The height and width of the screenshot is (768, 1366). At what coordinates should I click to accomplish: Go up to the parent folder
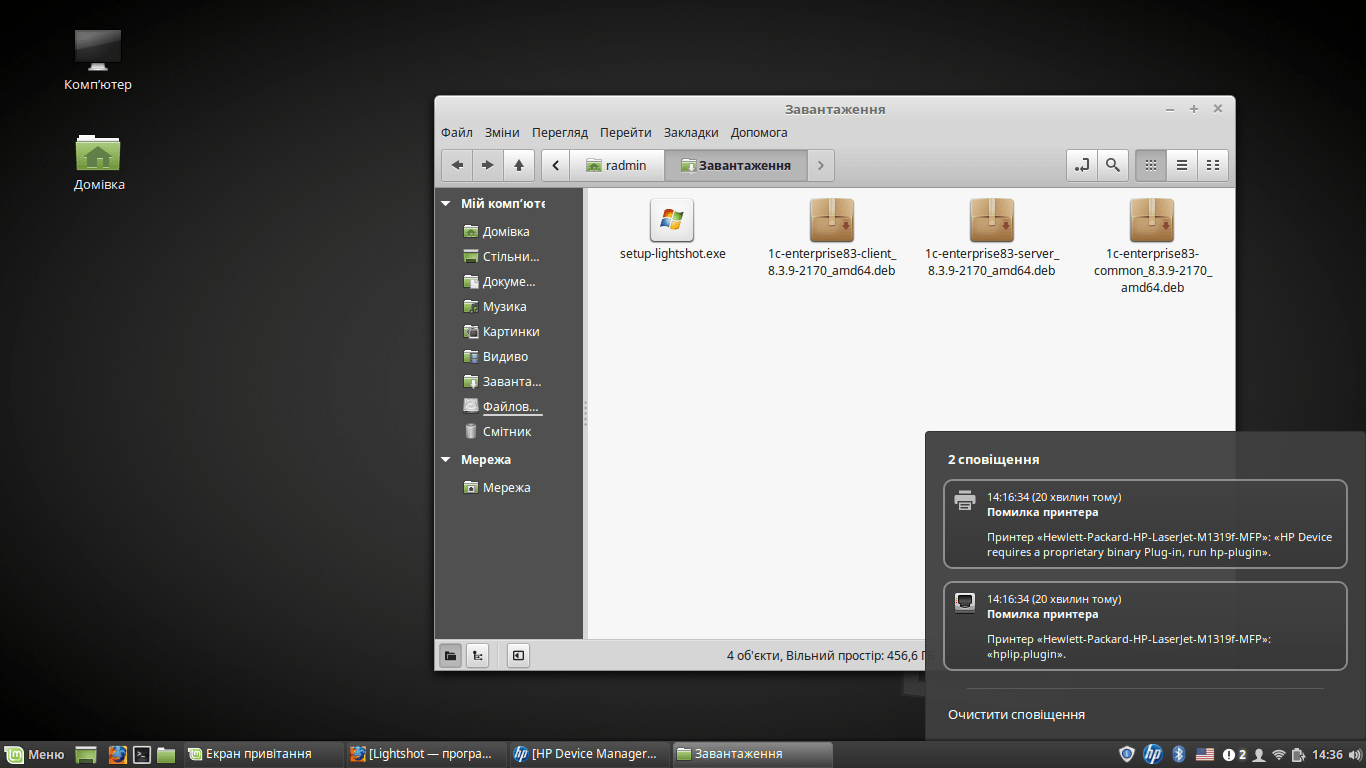tap(519, 165)
